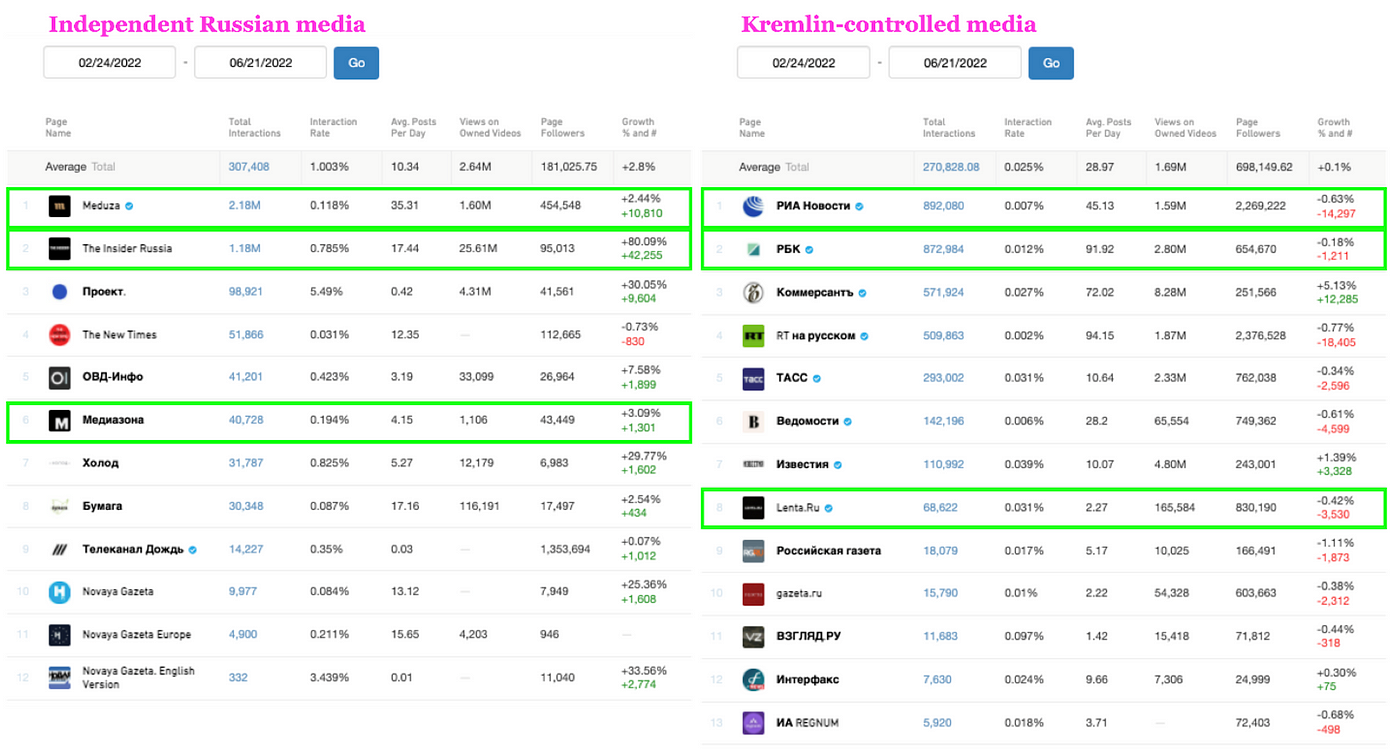The image size is (1400, 756).
Task: Select The Insider Russia logo icon
Action: pos(60,249)
